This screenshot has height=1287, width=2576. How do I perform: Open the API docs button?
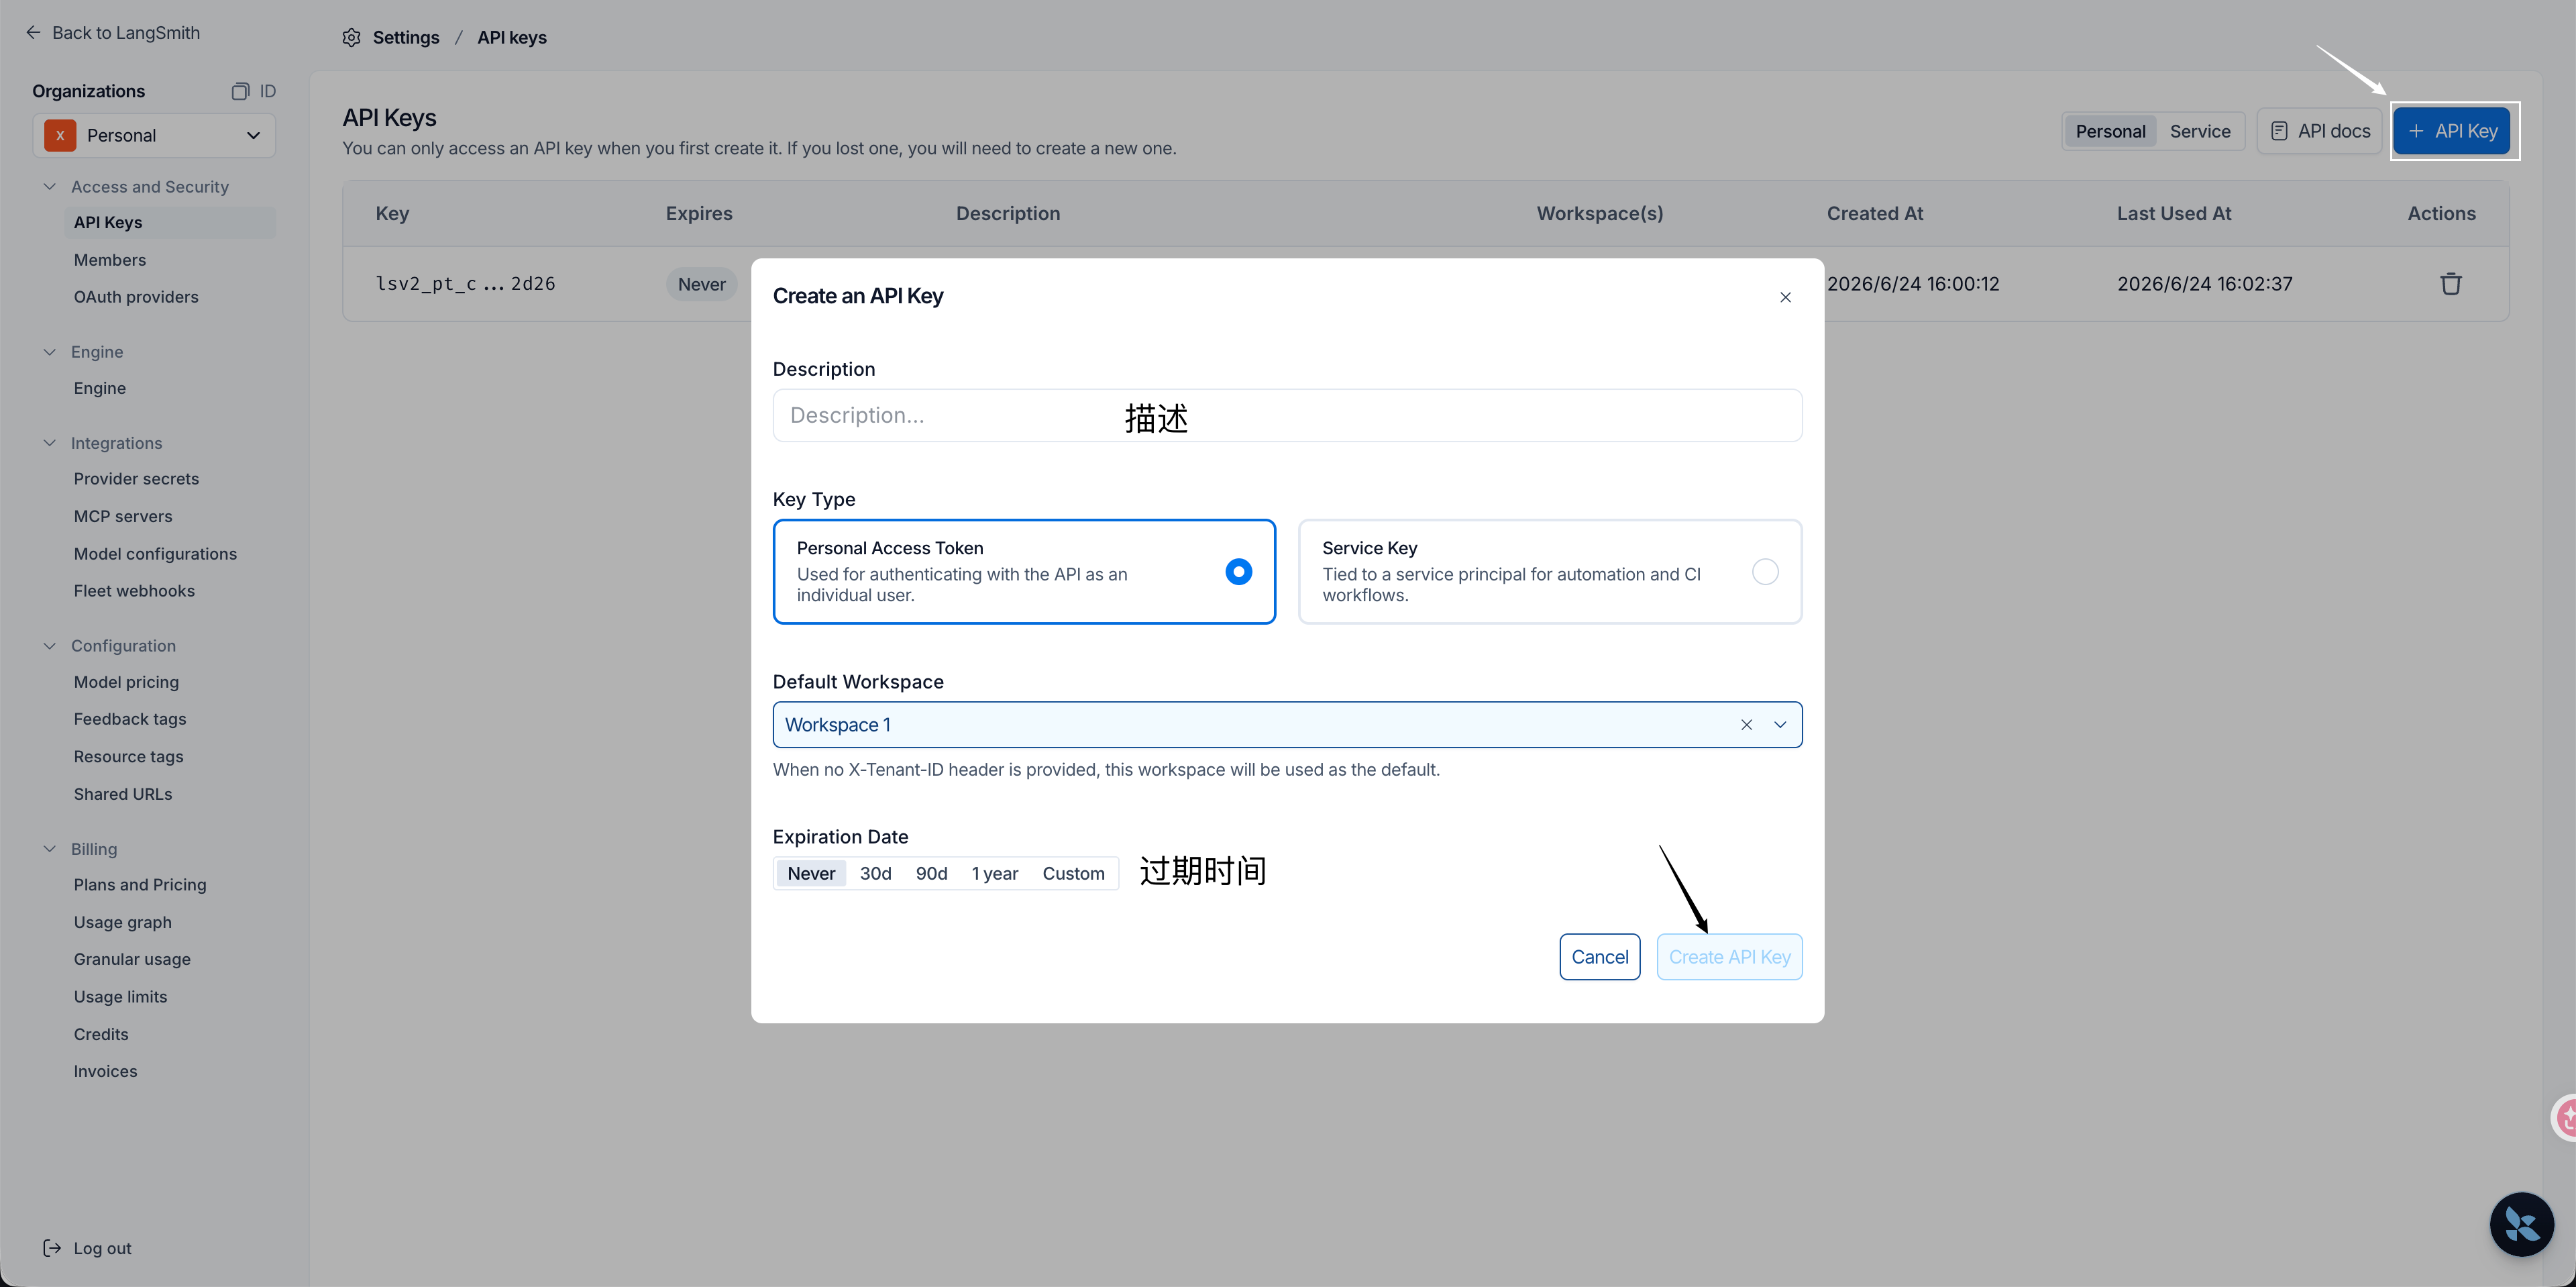pyautogui.click(x=2319, y=131)
